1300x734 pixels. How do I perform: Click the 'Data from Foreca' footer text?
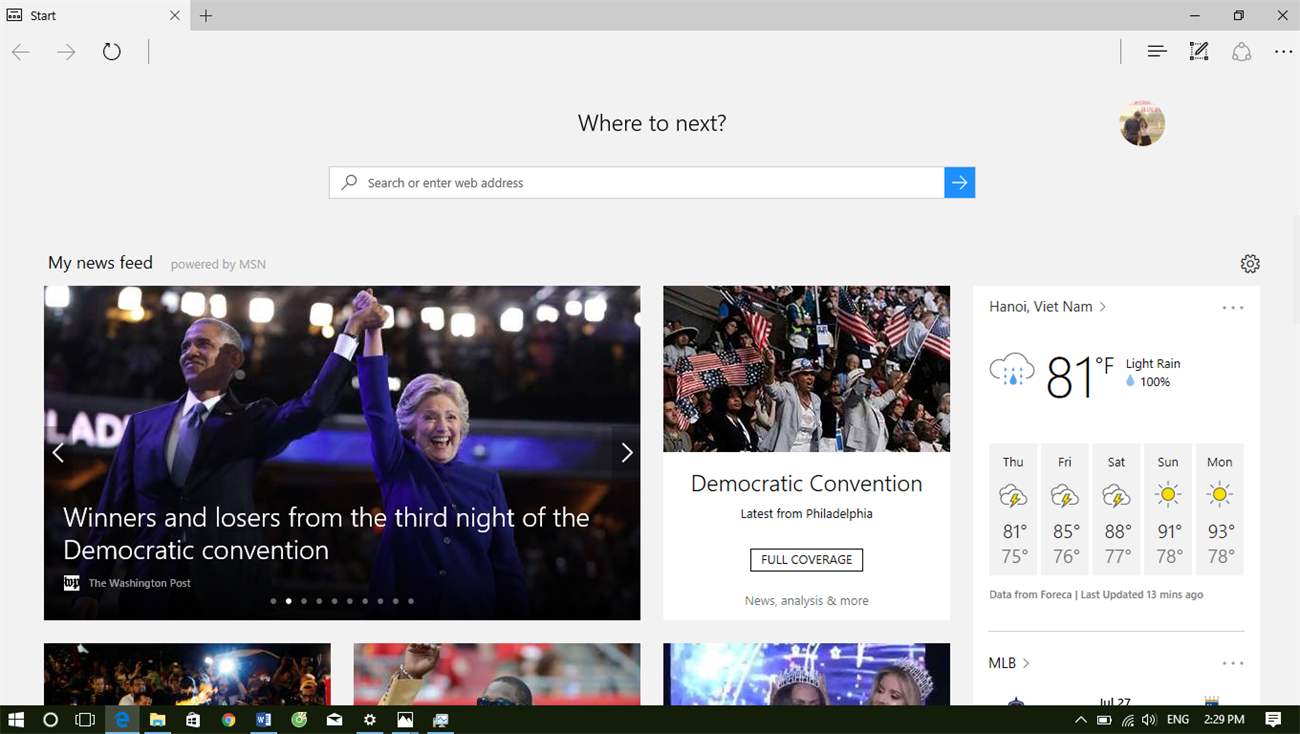point(1030,594)
